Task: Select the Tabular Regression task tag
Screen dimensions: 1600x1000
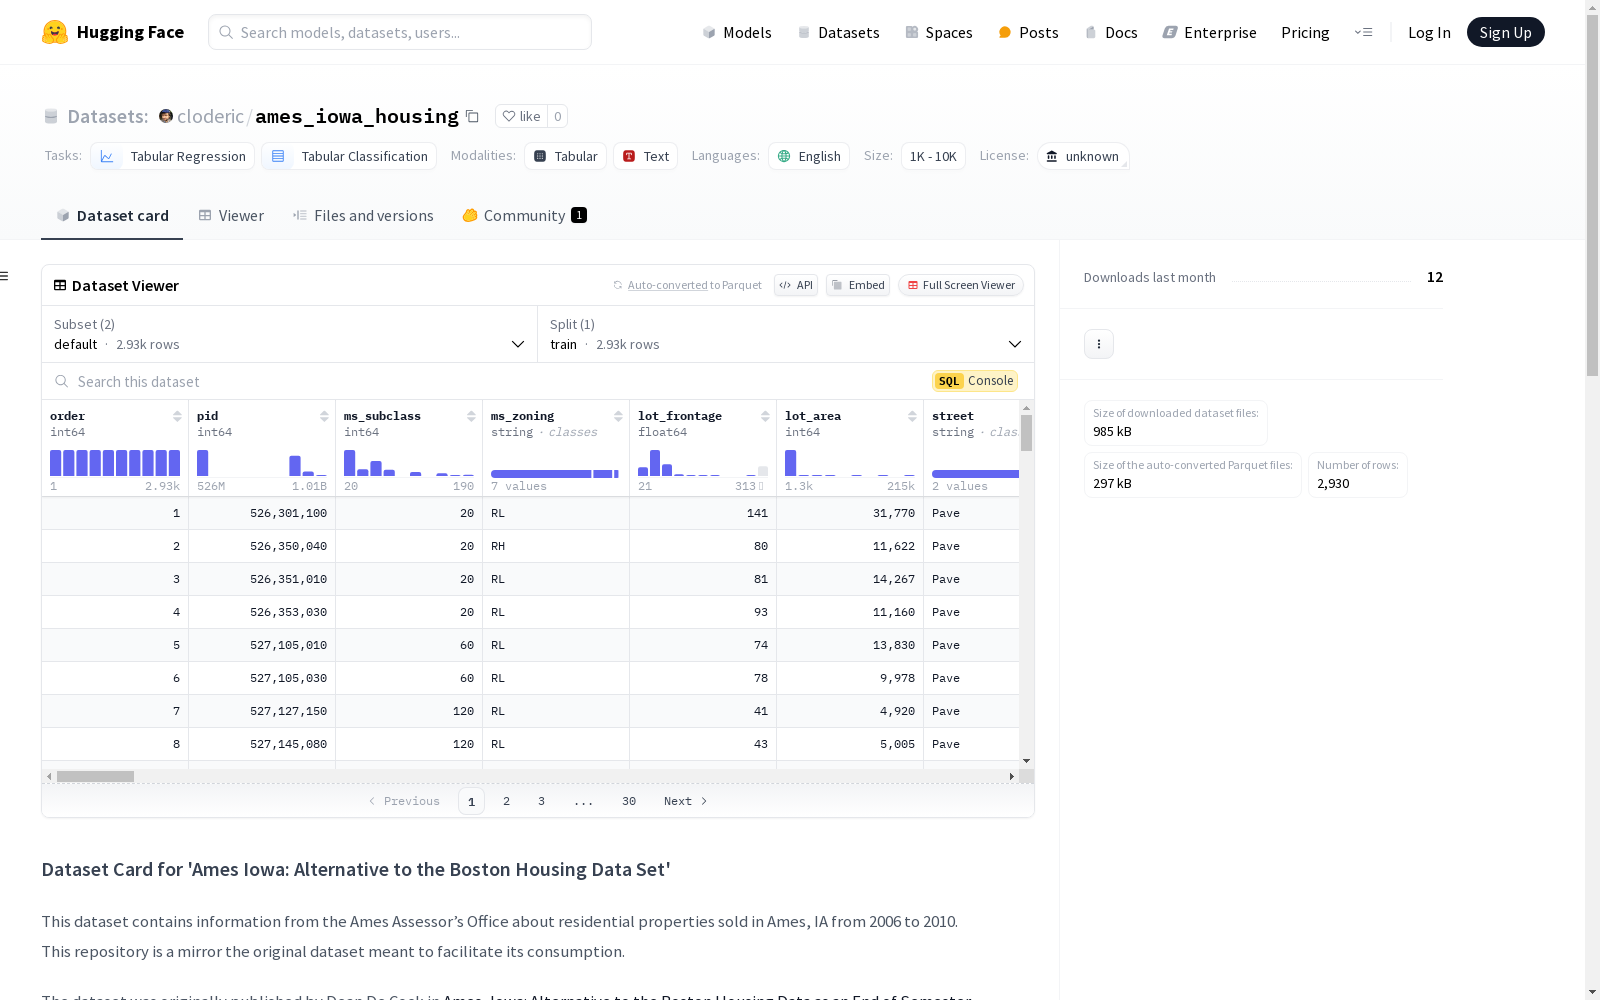Action: [172, 156]
